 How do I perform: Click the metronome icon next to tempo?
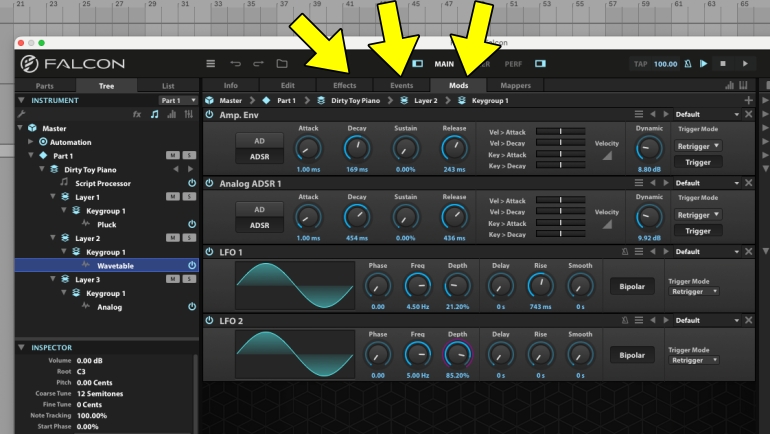(x=688, y=63)
